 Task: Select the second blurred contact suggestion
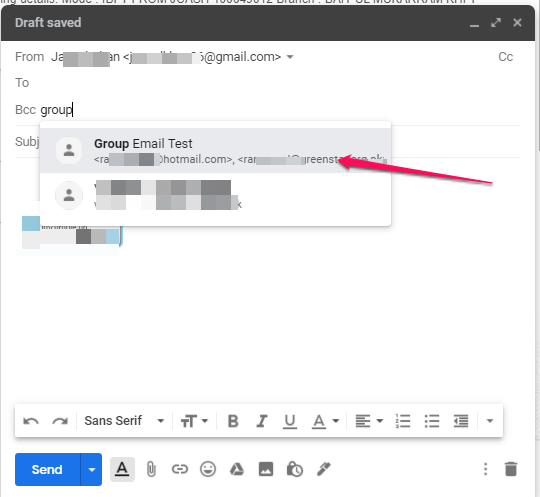point(216,195)
